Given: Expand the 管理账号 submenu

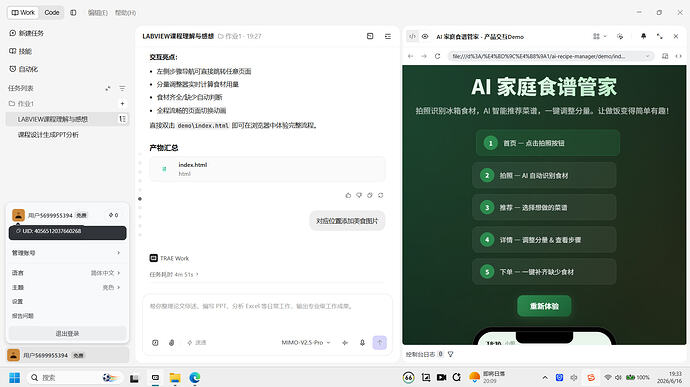Looking at the screenshot, I should (x=66, y=253).
